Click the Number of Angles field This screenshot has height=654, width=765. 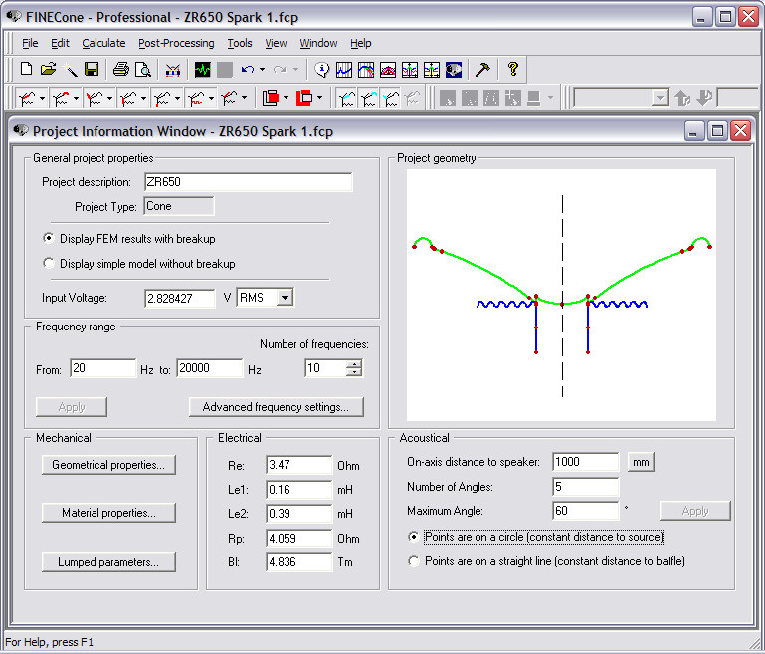tap(585, 487)
